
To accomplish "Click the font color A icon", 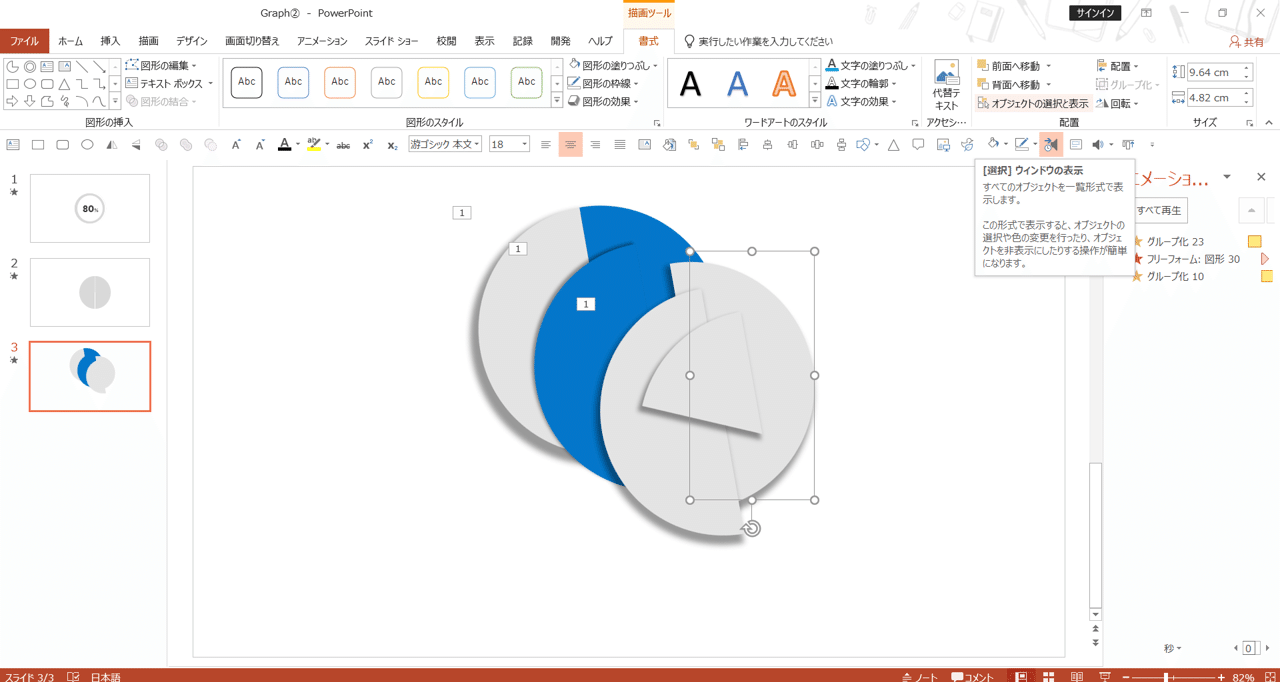I will pyautogui.click(x=284, y=145).
